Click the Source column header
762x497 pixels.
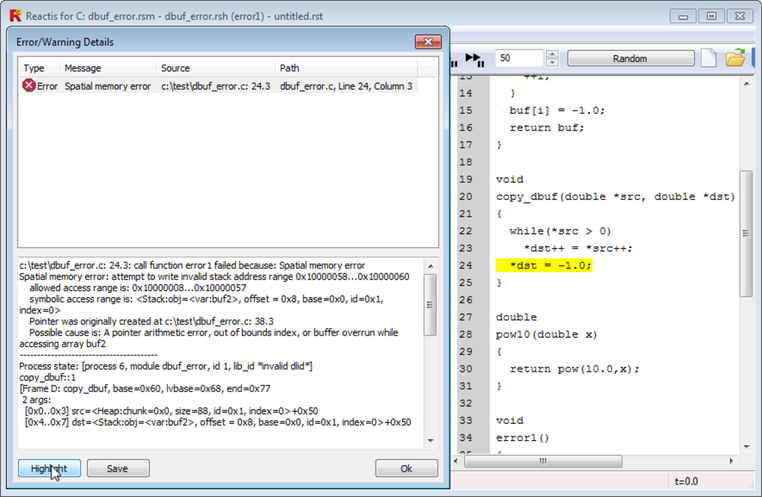coord(213,68)
